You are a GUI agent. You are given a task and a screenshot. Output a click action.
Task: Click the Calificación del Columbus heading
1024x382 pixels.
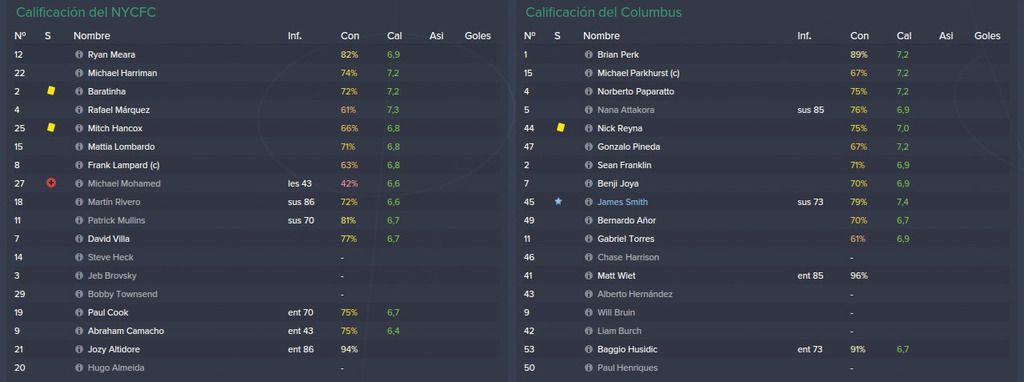(603, 12)
